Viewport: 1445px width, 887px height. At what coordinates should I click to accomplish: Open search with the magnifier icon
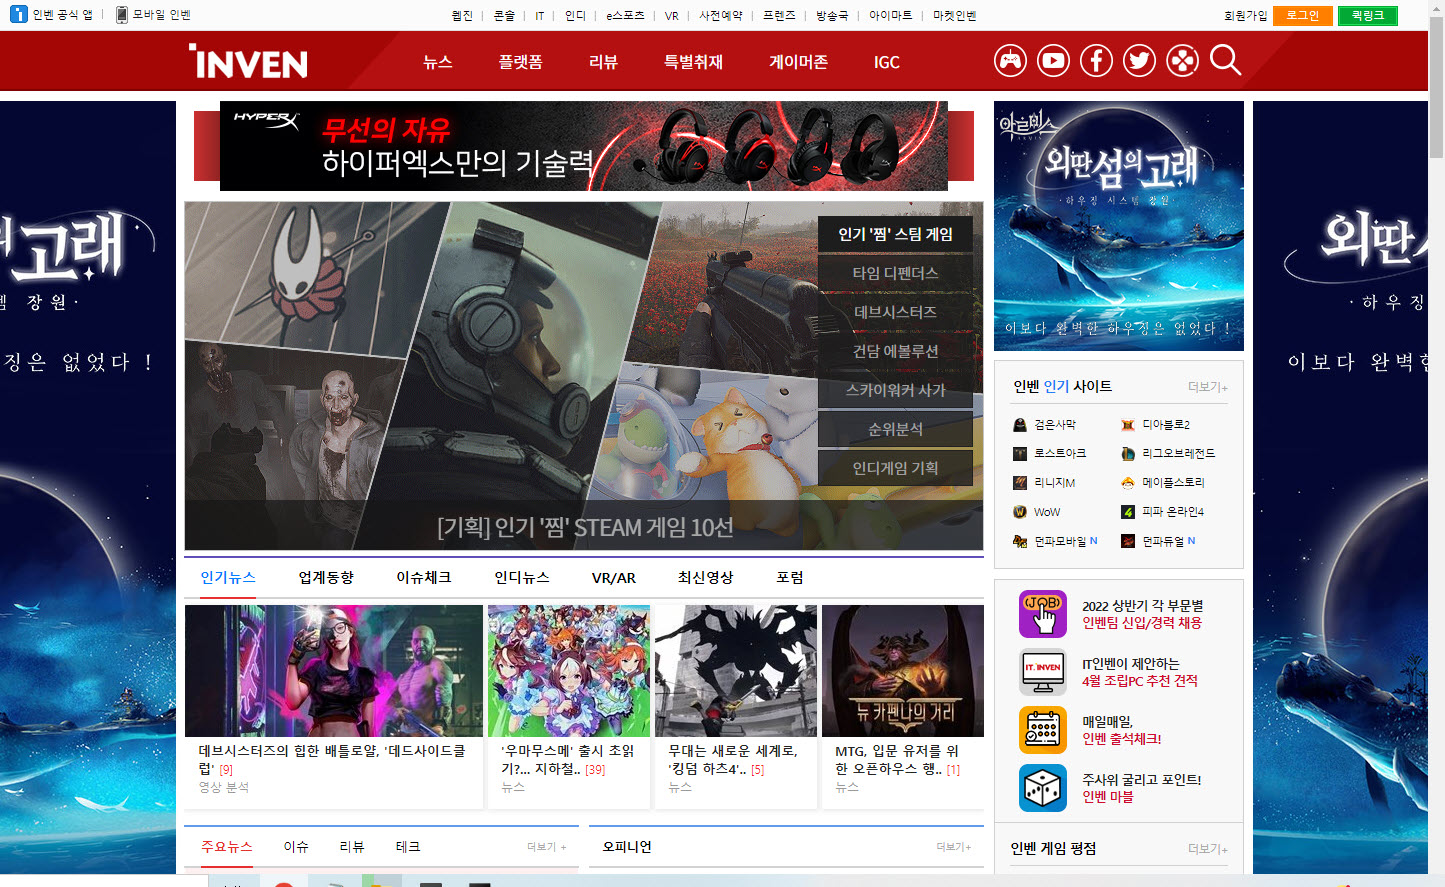point(1225,60)
